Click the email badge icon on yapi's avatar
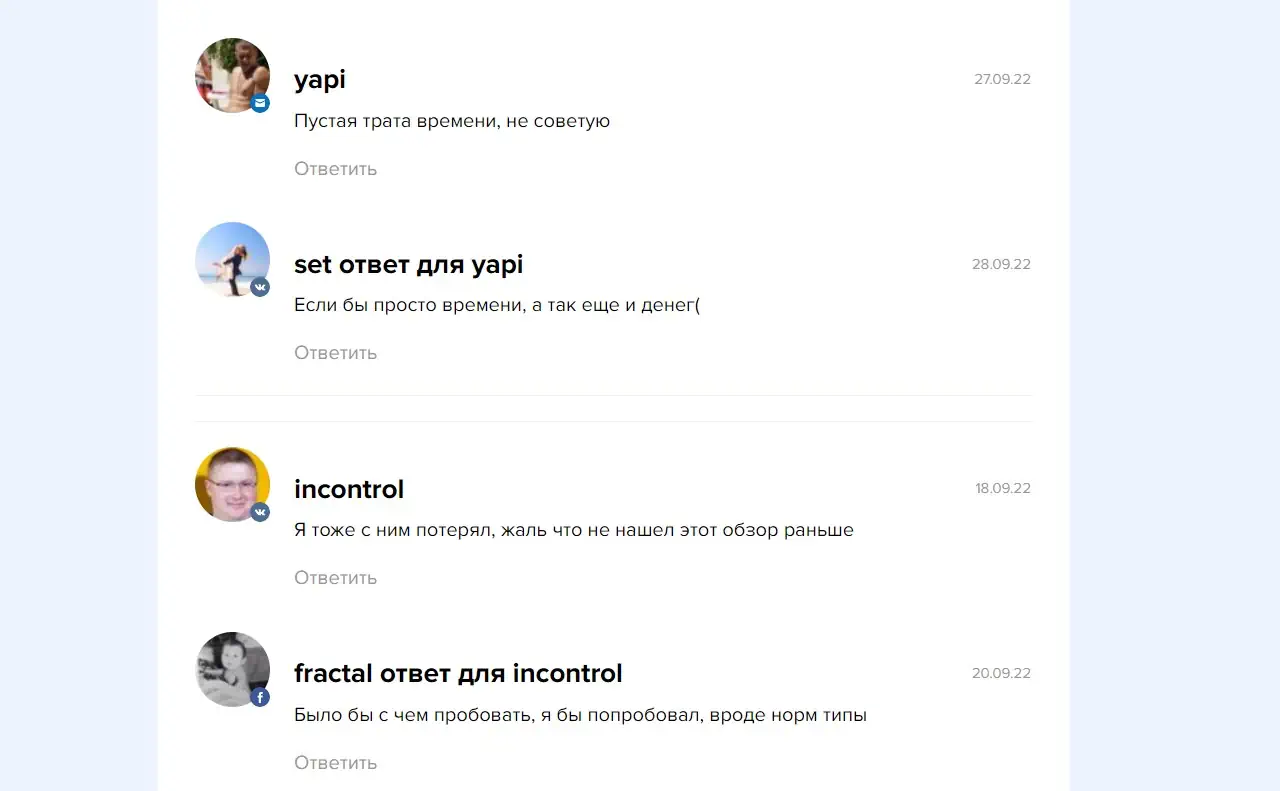The width and height of the screenshot is (1280, 791). [260, 103]
